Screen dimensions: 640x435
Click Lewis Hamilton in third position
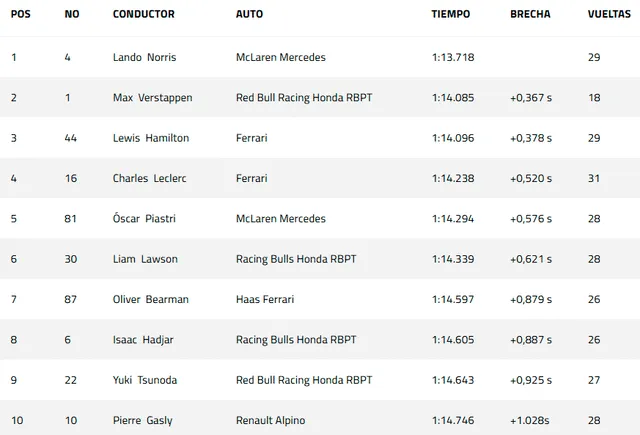click(x=151, y=138)
